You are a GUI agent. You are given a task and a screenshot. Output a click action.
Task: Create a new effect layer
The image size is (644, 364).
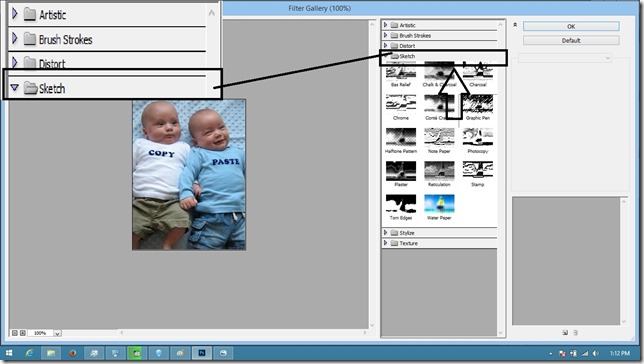click(565, 332)
